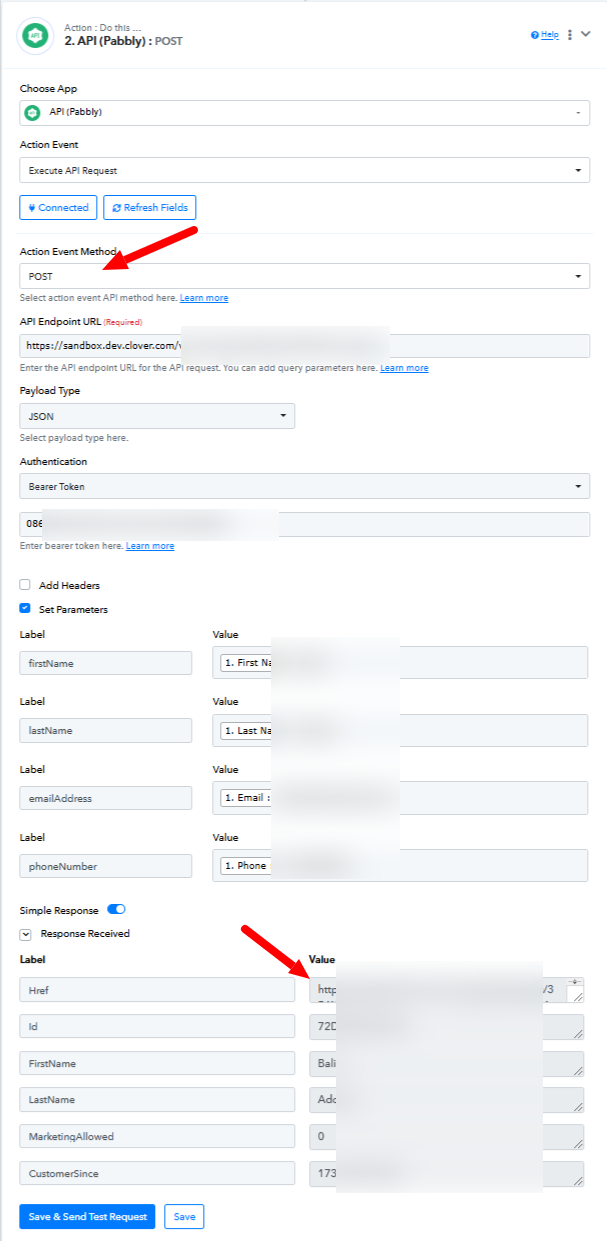Click the API Endpoint URL input field
This screenshot has width=607, height=1241.
coord(305,346)
